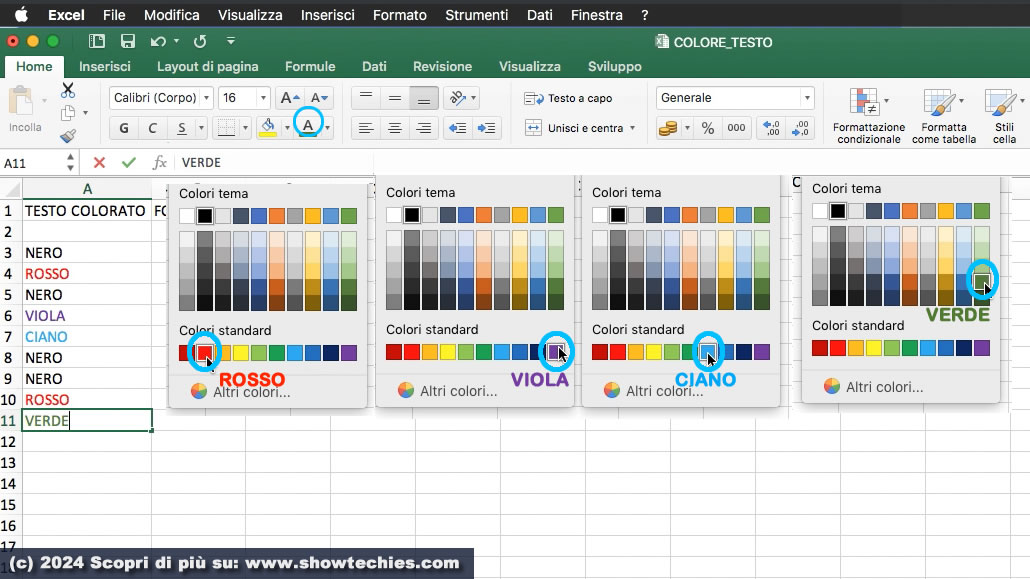Click the Undo arrow icon
Screen dimensions: 1030x579
(158, 41)
